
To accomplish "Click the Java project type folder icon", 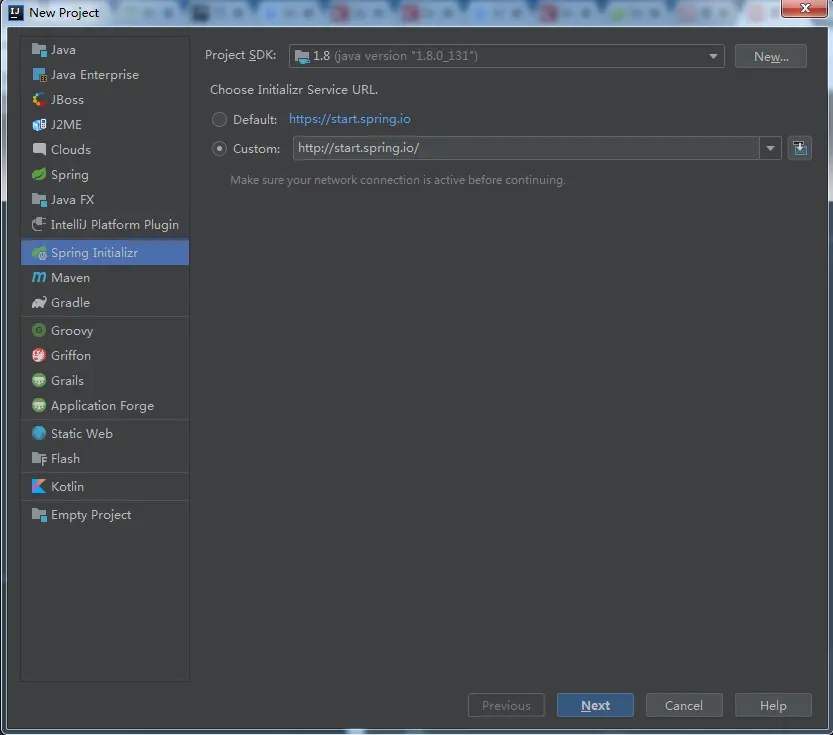I will click(39, 50).
